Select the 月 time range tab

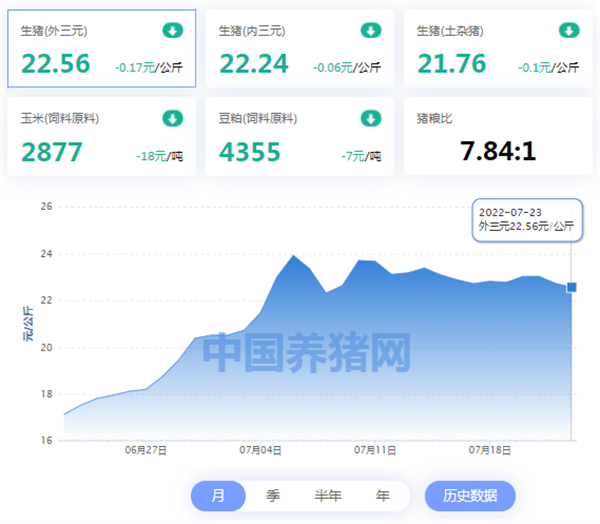click(218, 496)
